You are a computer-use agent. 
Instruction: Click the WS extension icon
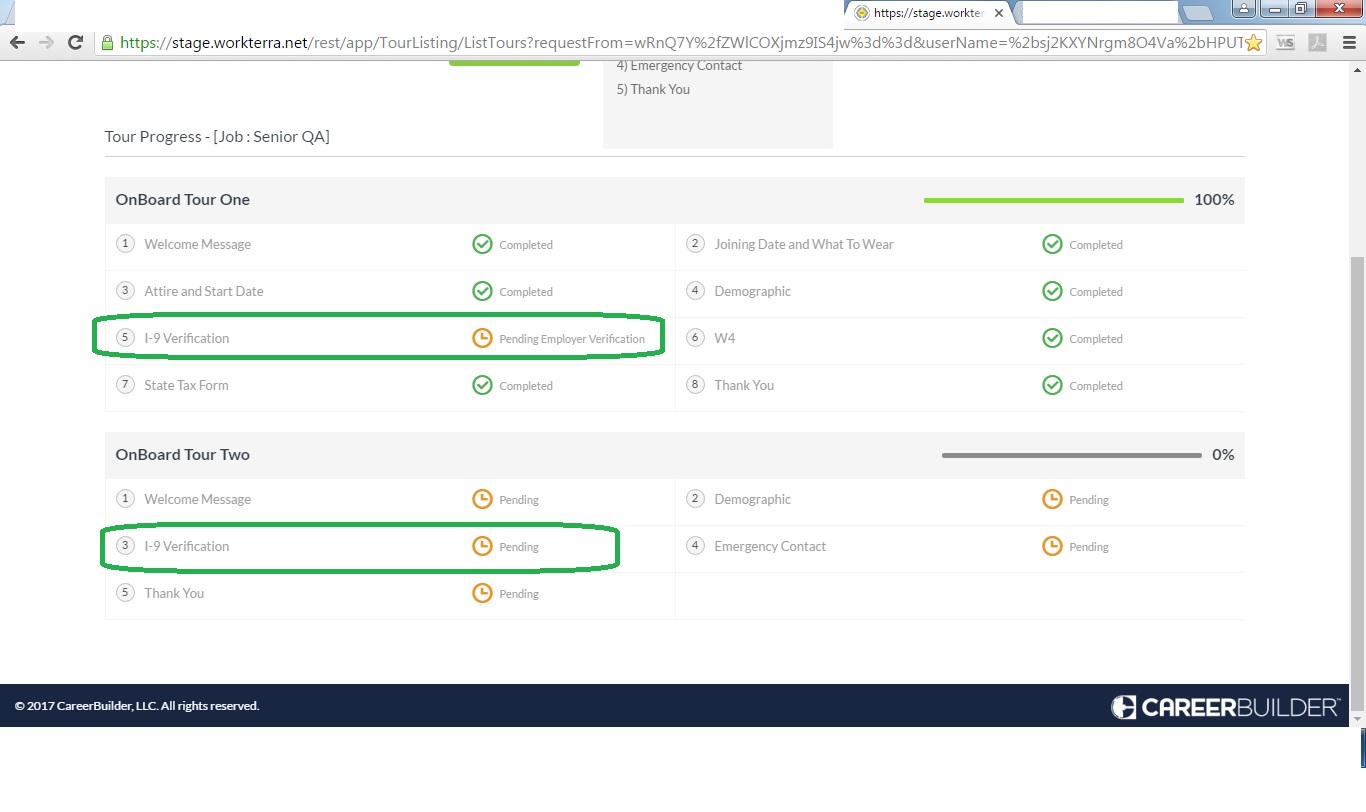coord(1286,43)
